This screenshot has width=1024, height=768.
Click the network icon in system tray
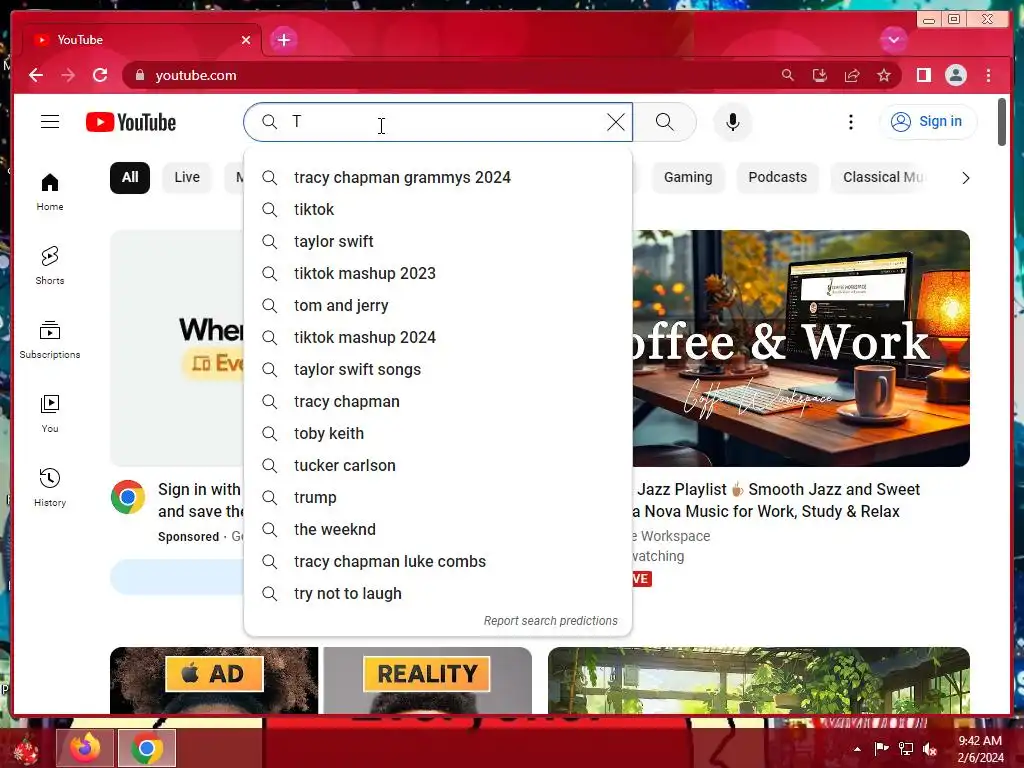906,748
